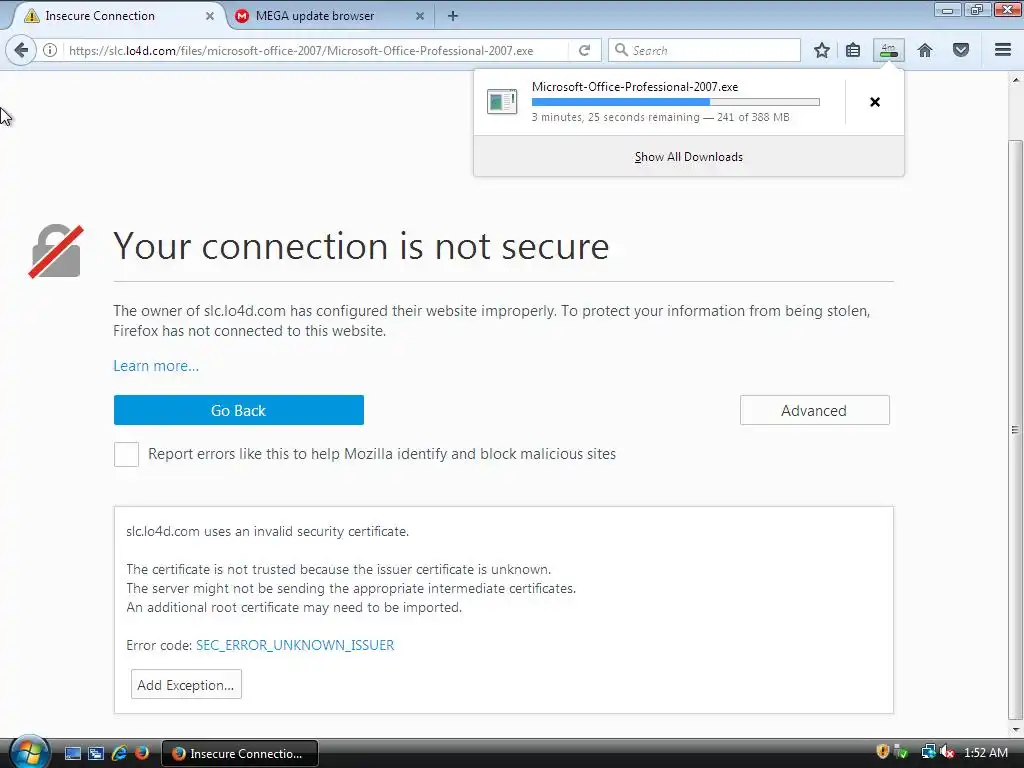Image resolution: width=1024 pixels, height=768 pixels.
Task: Reload the current page
Action: click(584, 50)
